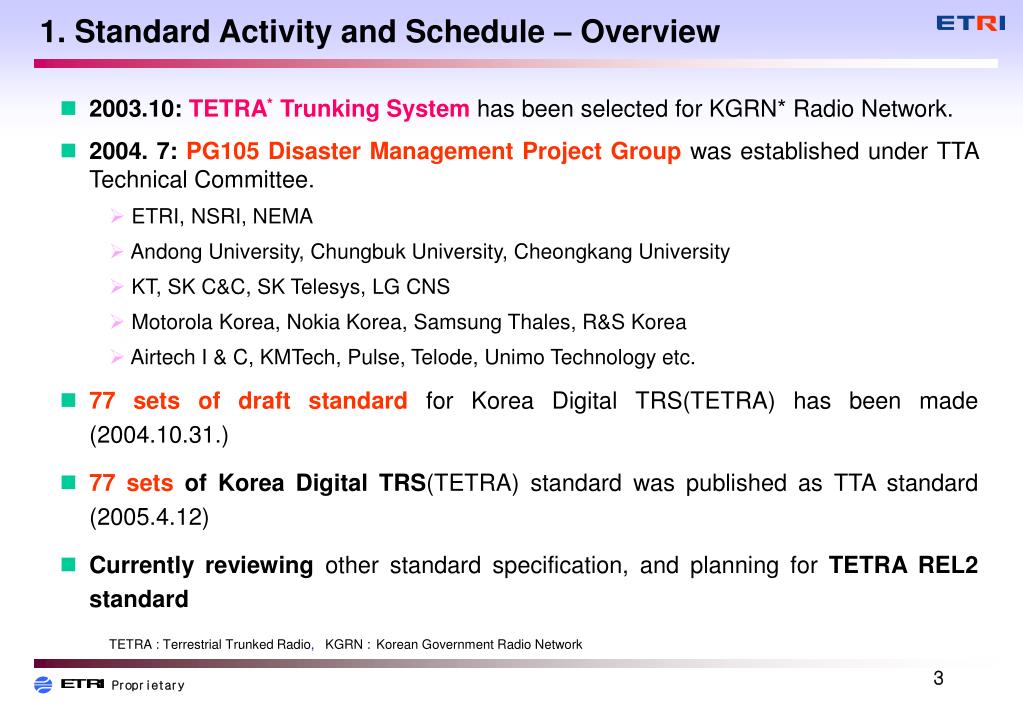The image size is (1023, 708).
Task: Click the 'Technical Committee.' line
Action: coord(202,179)
